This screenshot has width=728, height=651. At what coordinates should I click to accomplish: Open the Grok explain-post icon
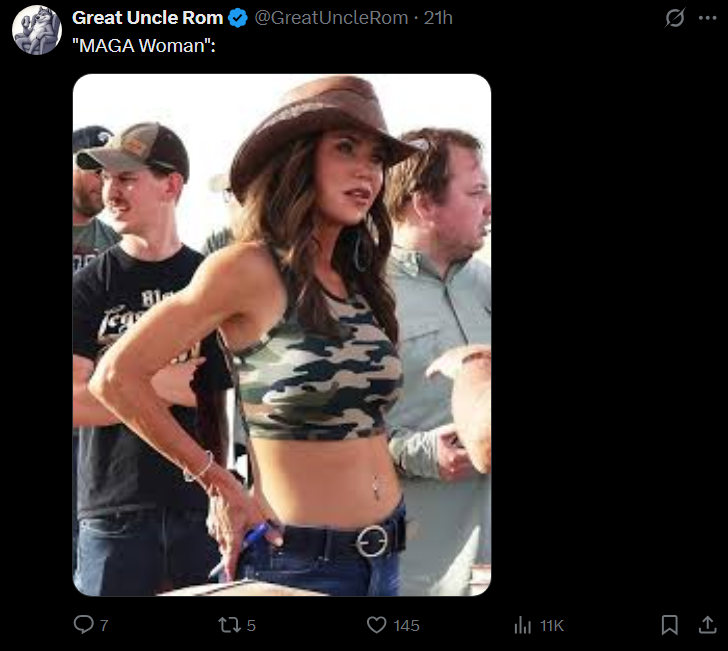[x=675, y=18]
